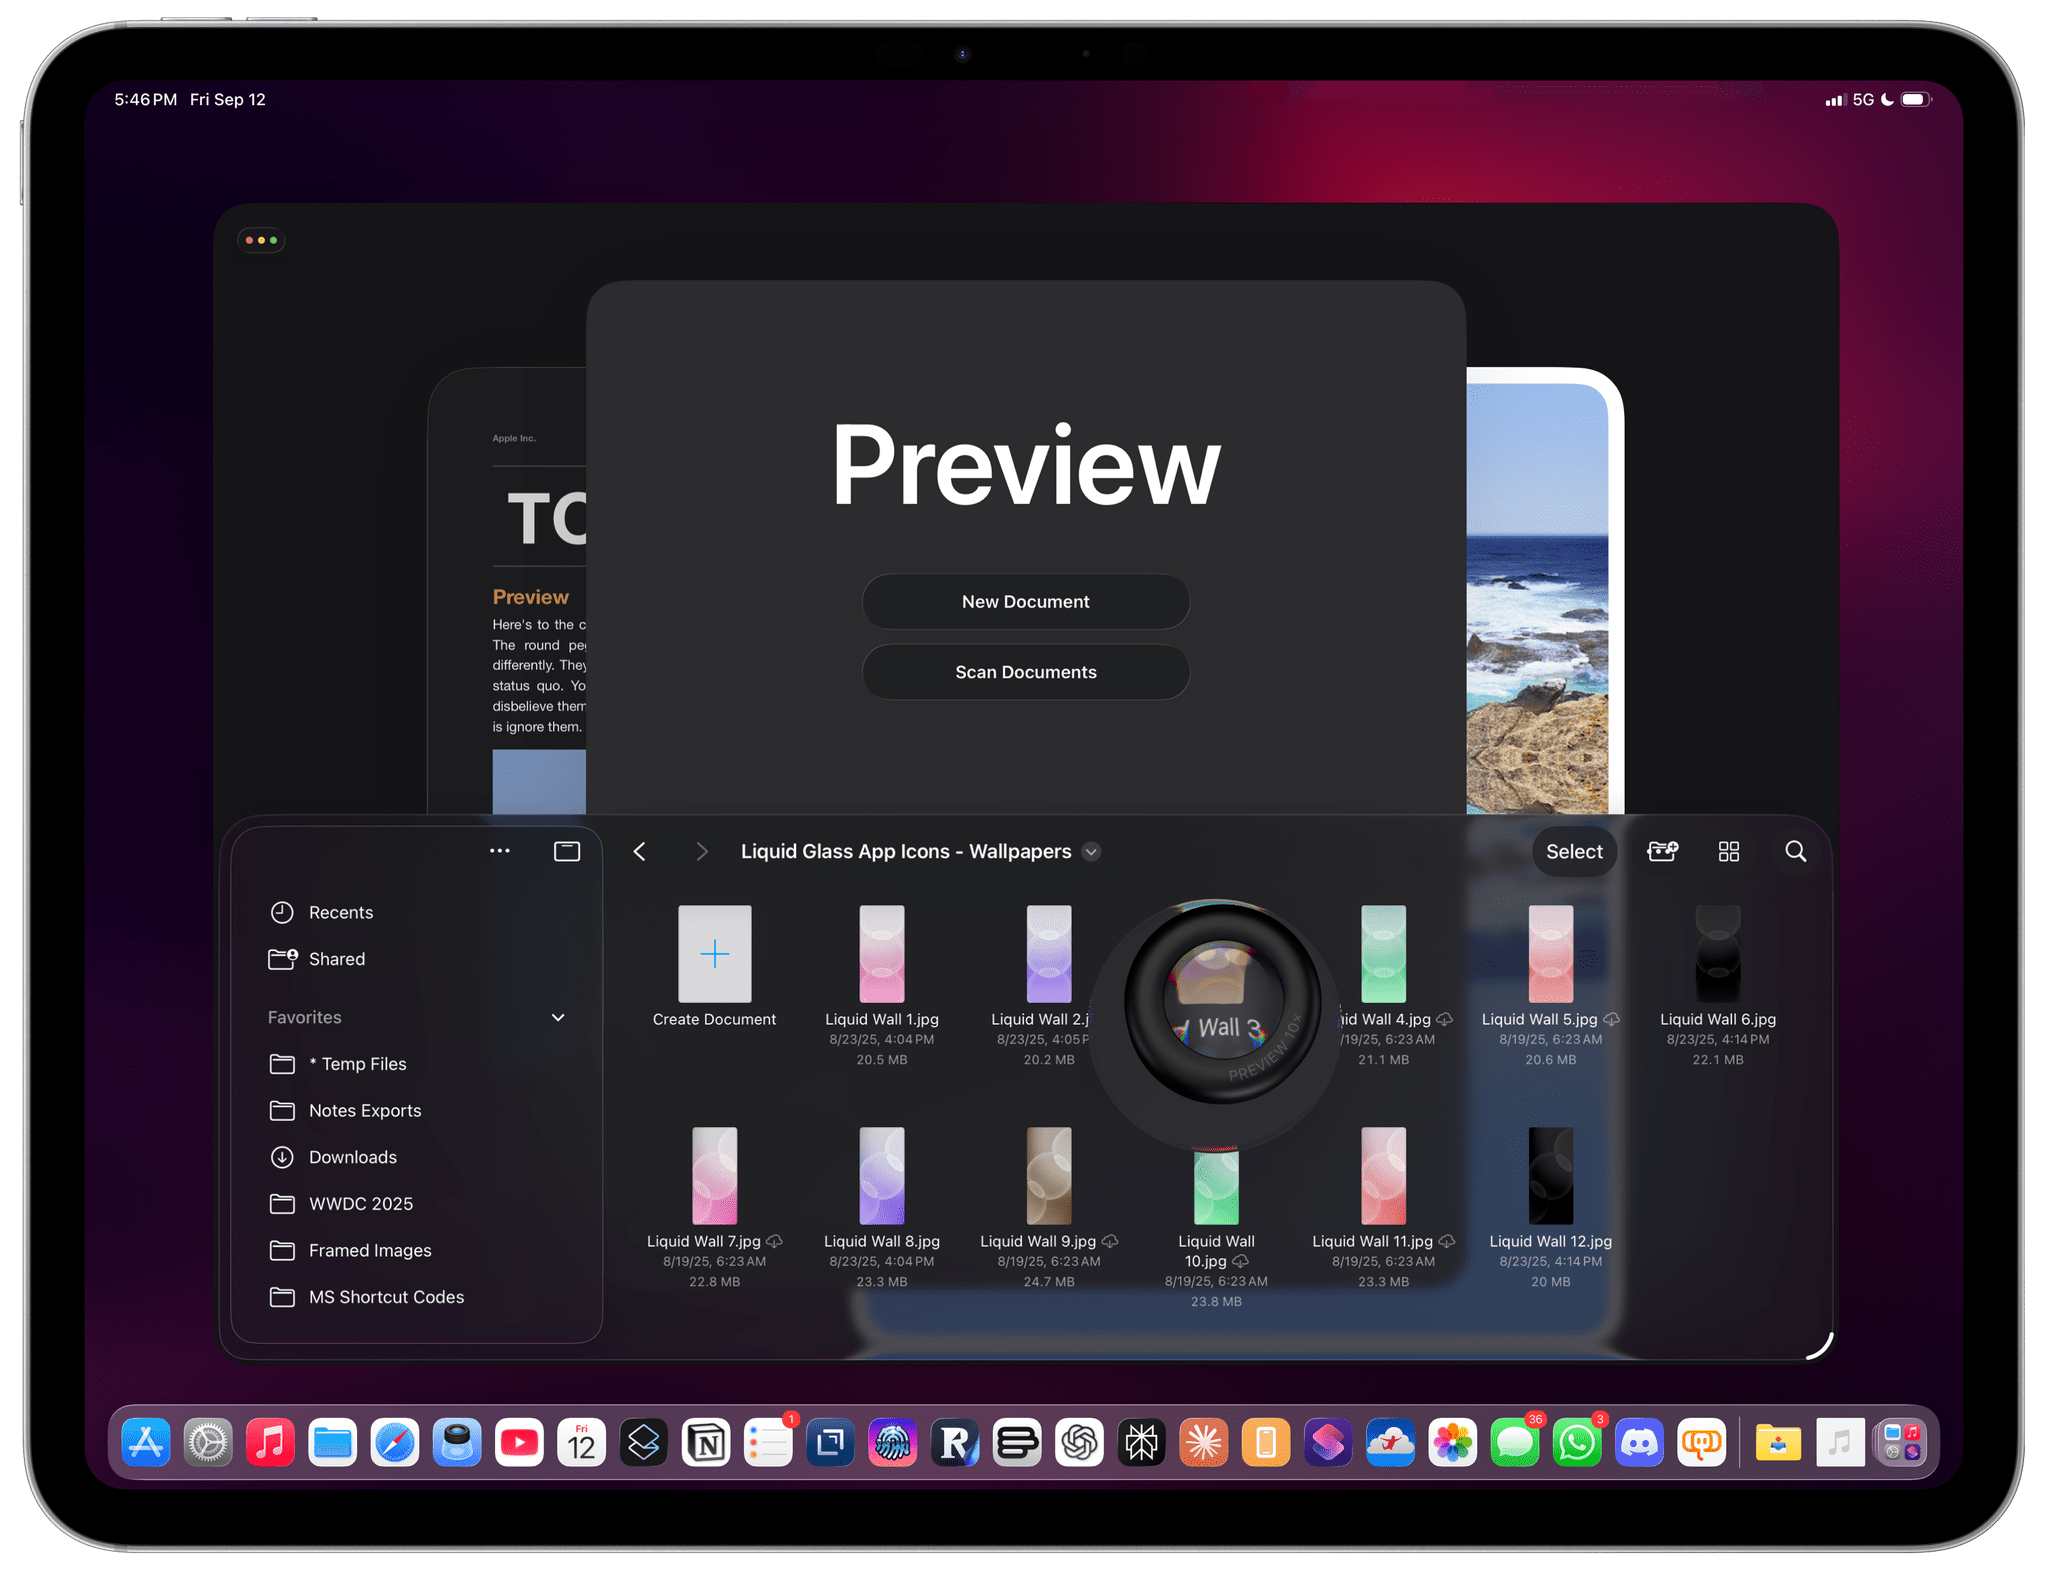Click the search magnifier icon in Files toolbar

pyautogui.click(x=1795, y=851)
